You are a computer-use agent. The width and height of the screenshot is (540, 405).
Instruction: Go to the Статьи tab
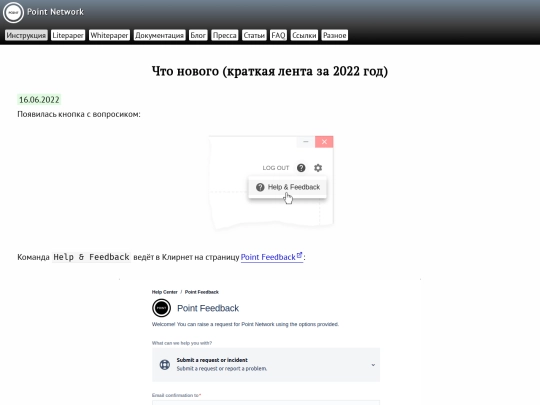(254, 35)
